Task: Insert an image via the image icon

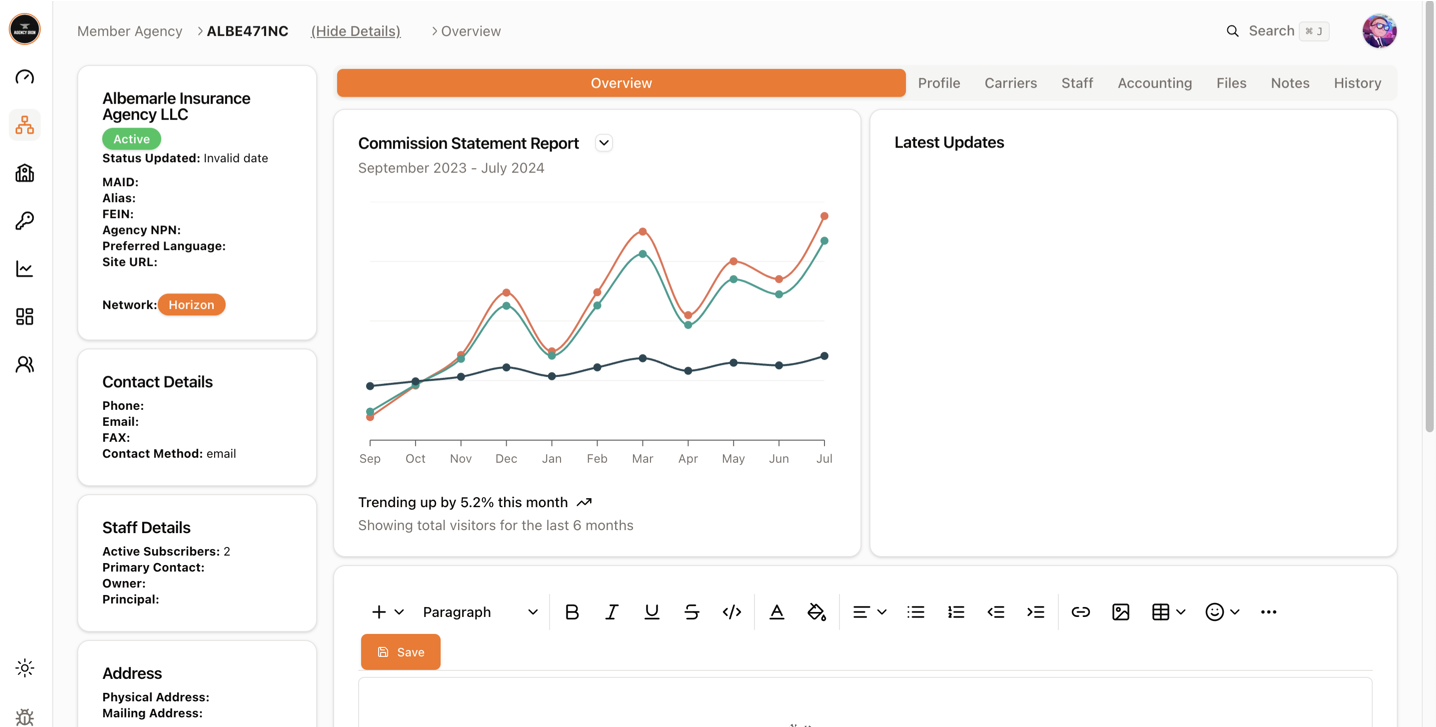Action: click(1120, 612)
